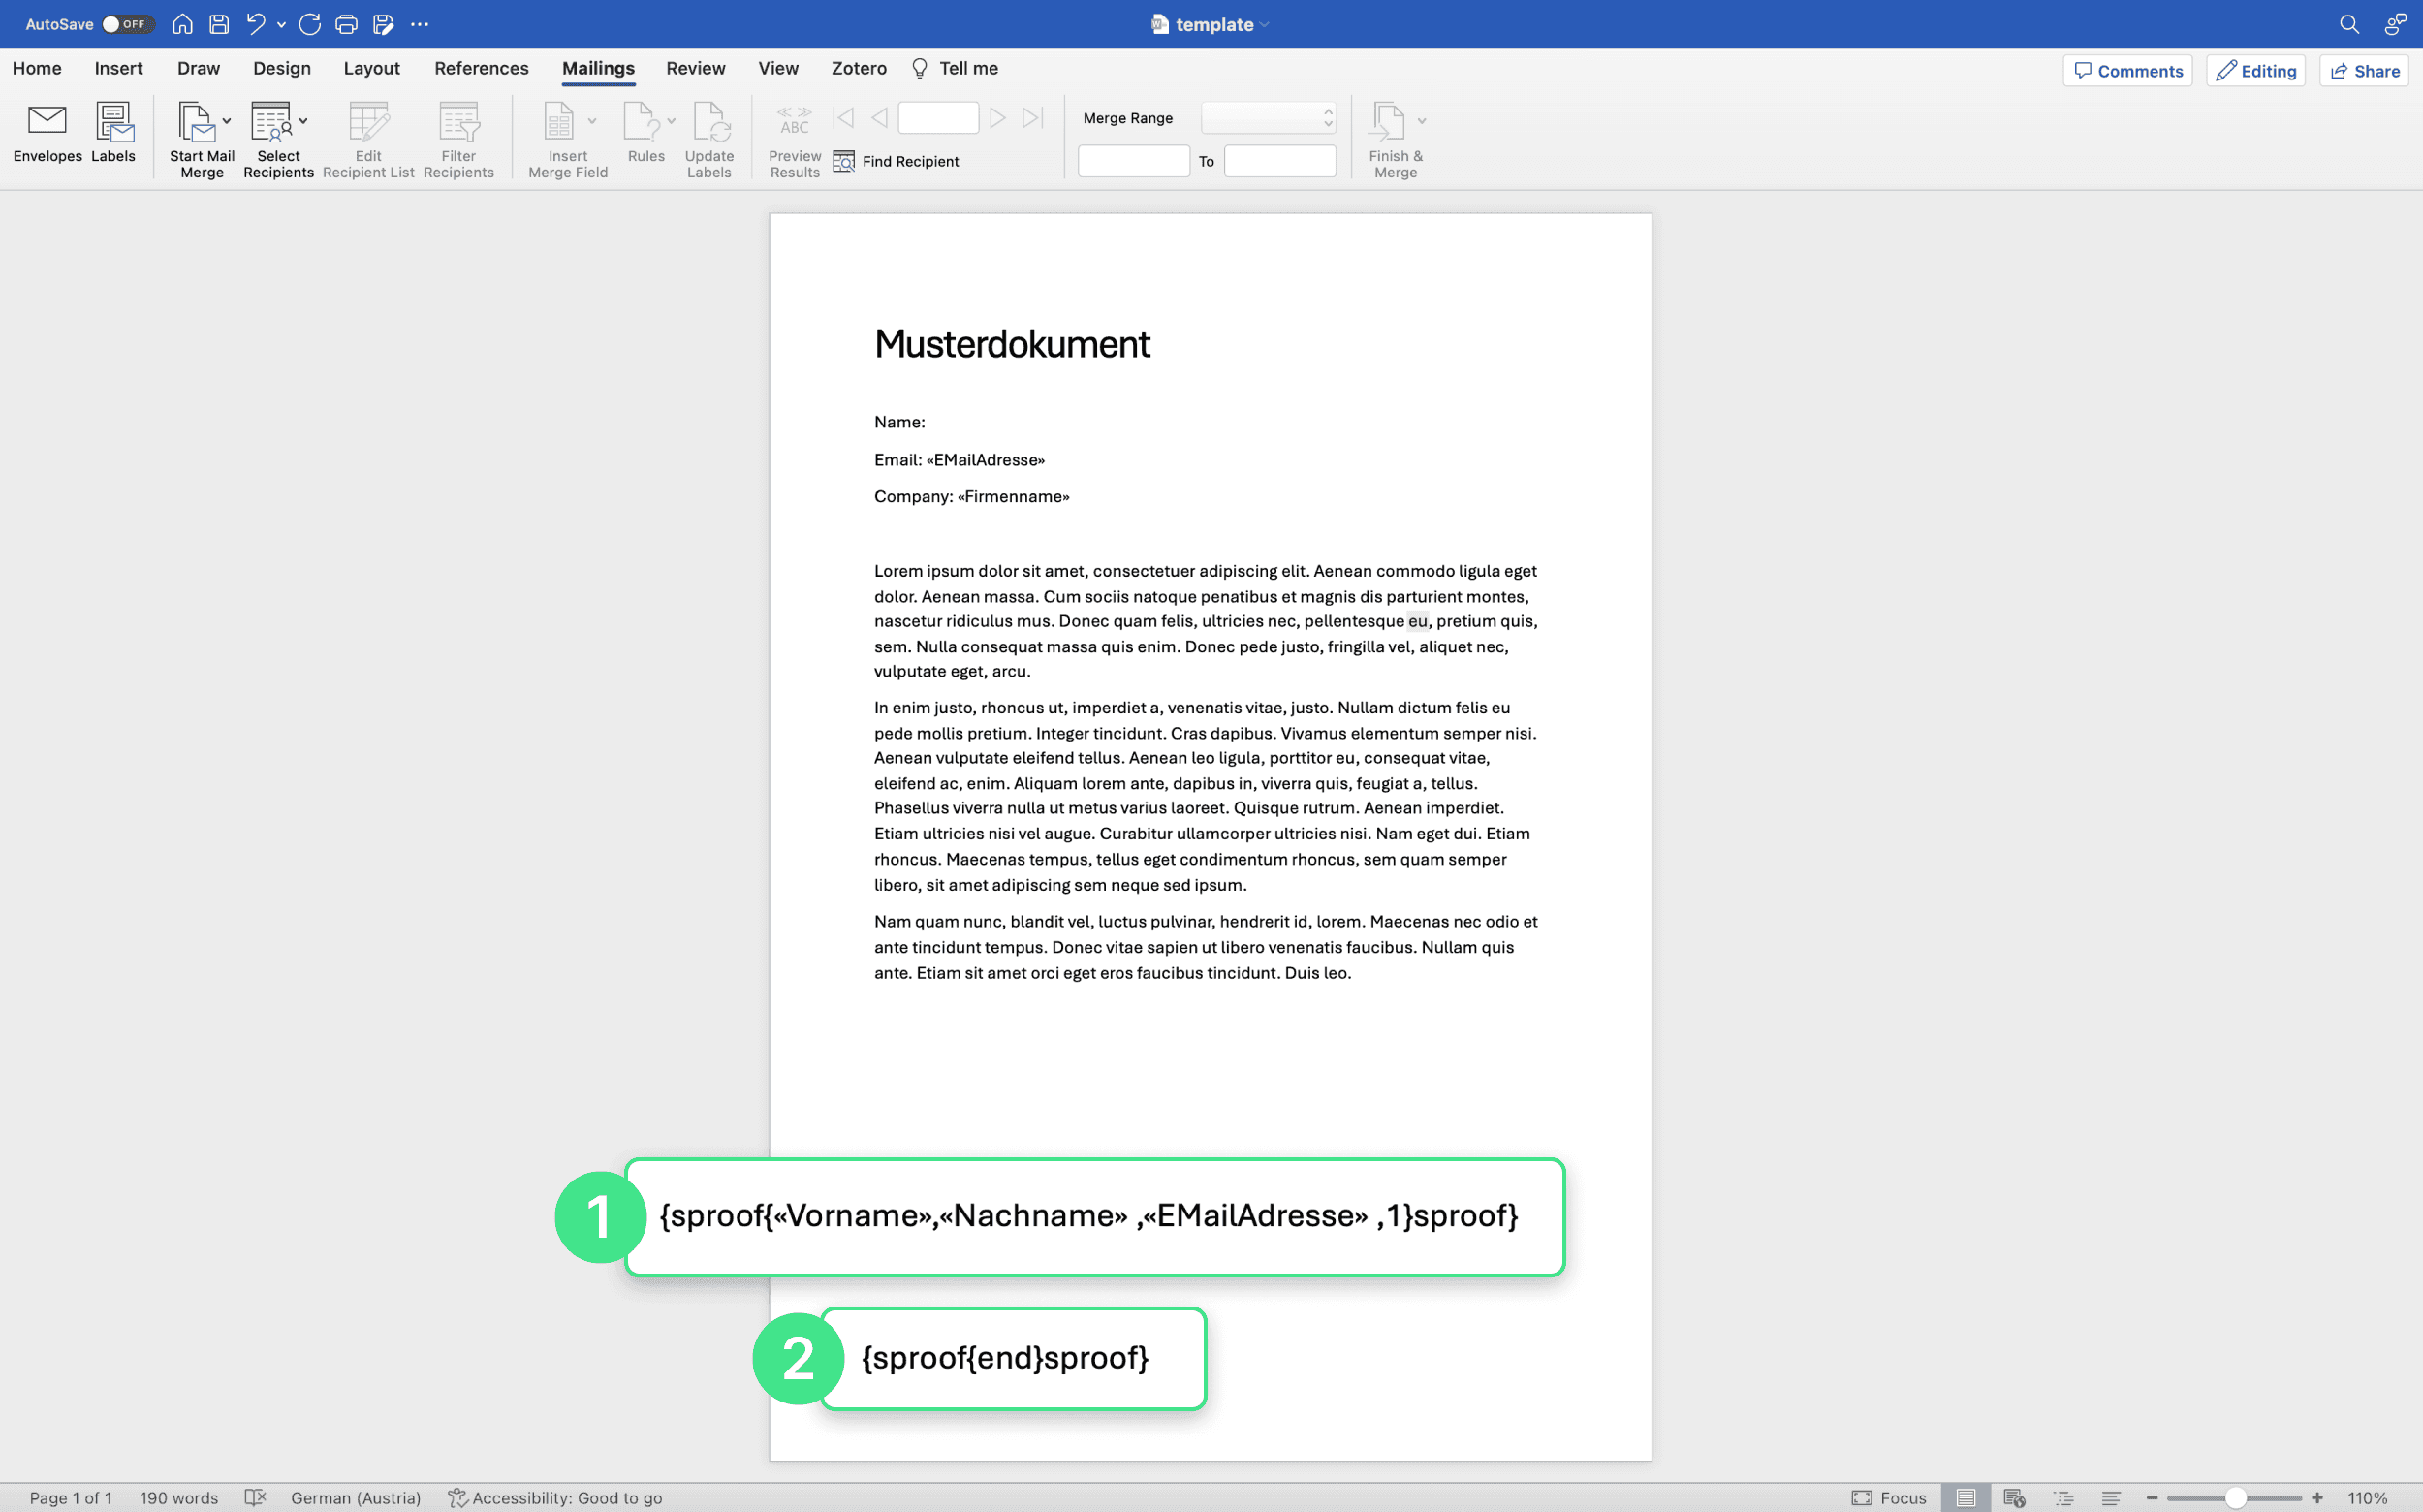
Task: Switch to the View tab
Action: click(x=778, y=68)
